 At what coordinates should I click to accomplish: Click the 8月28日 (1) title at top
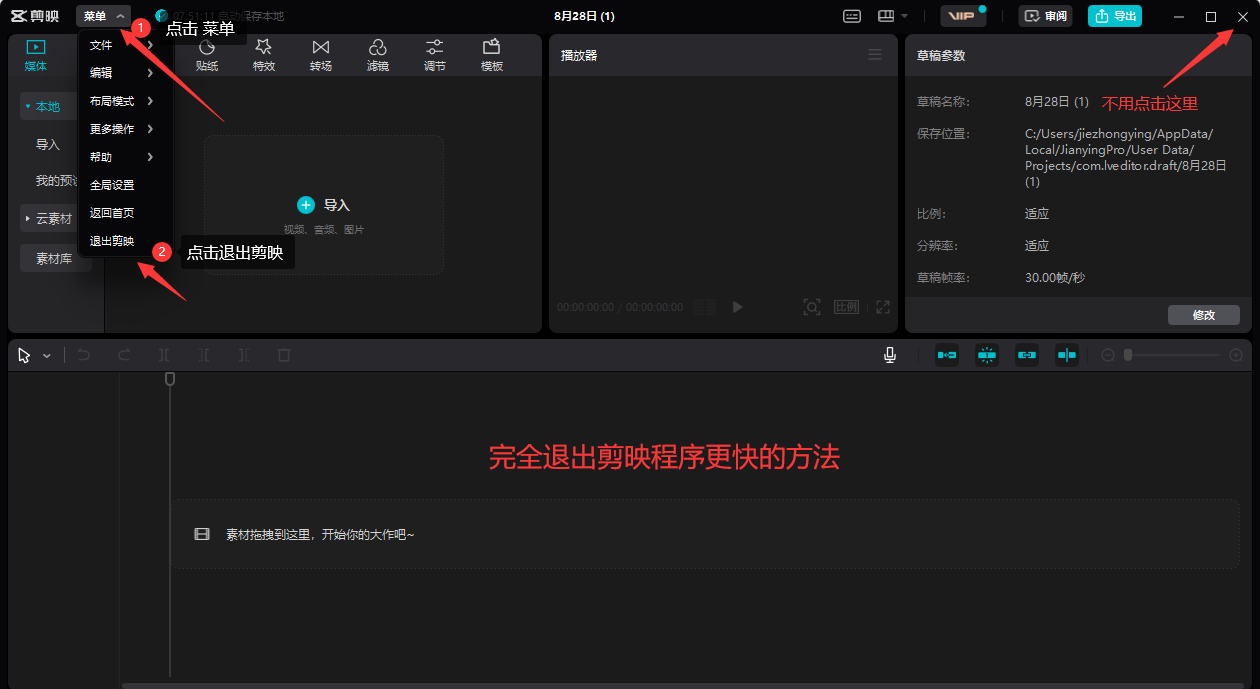coord(584,16)
